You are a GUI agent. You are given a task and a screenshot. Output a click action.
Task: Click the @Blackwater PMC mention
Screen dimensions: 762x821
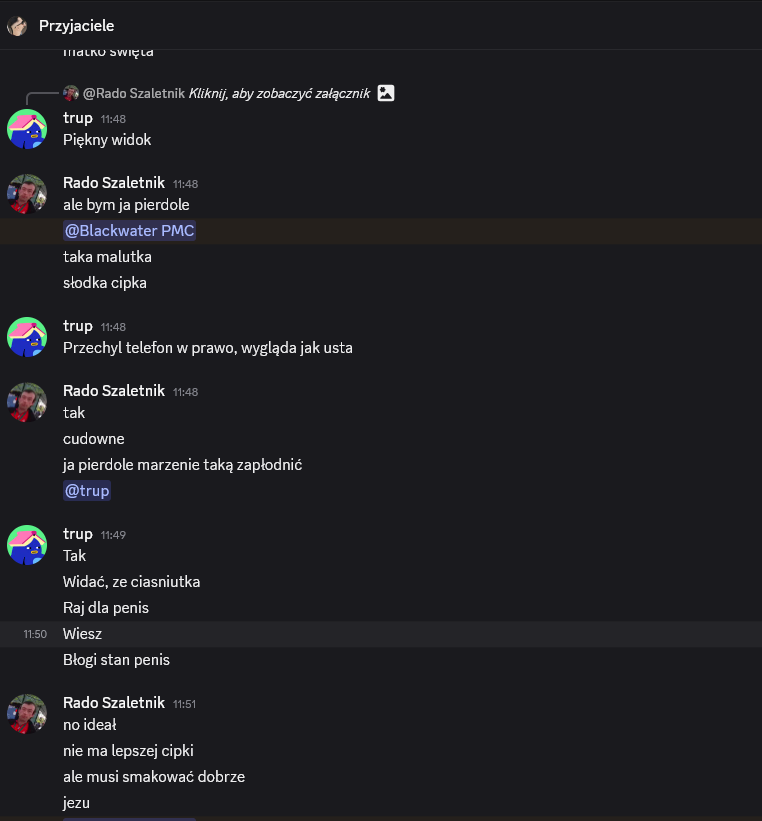pos(129,231)
